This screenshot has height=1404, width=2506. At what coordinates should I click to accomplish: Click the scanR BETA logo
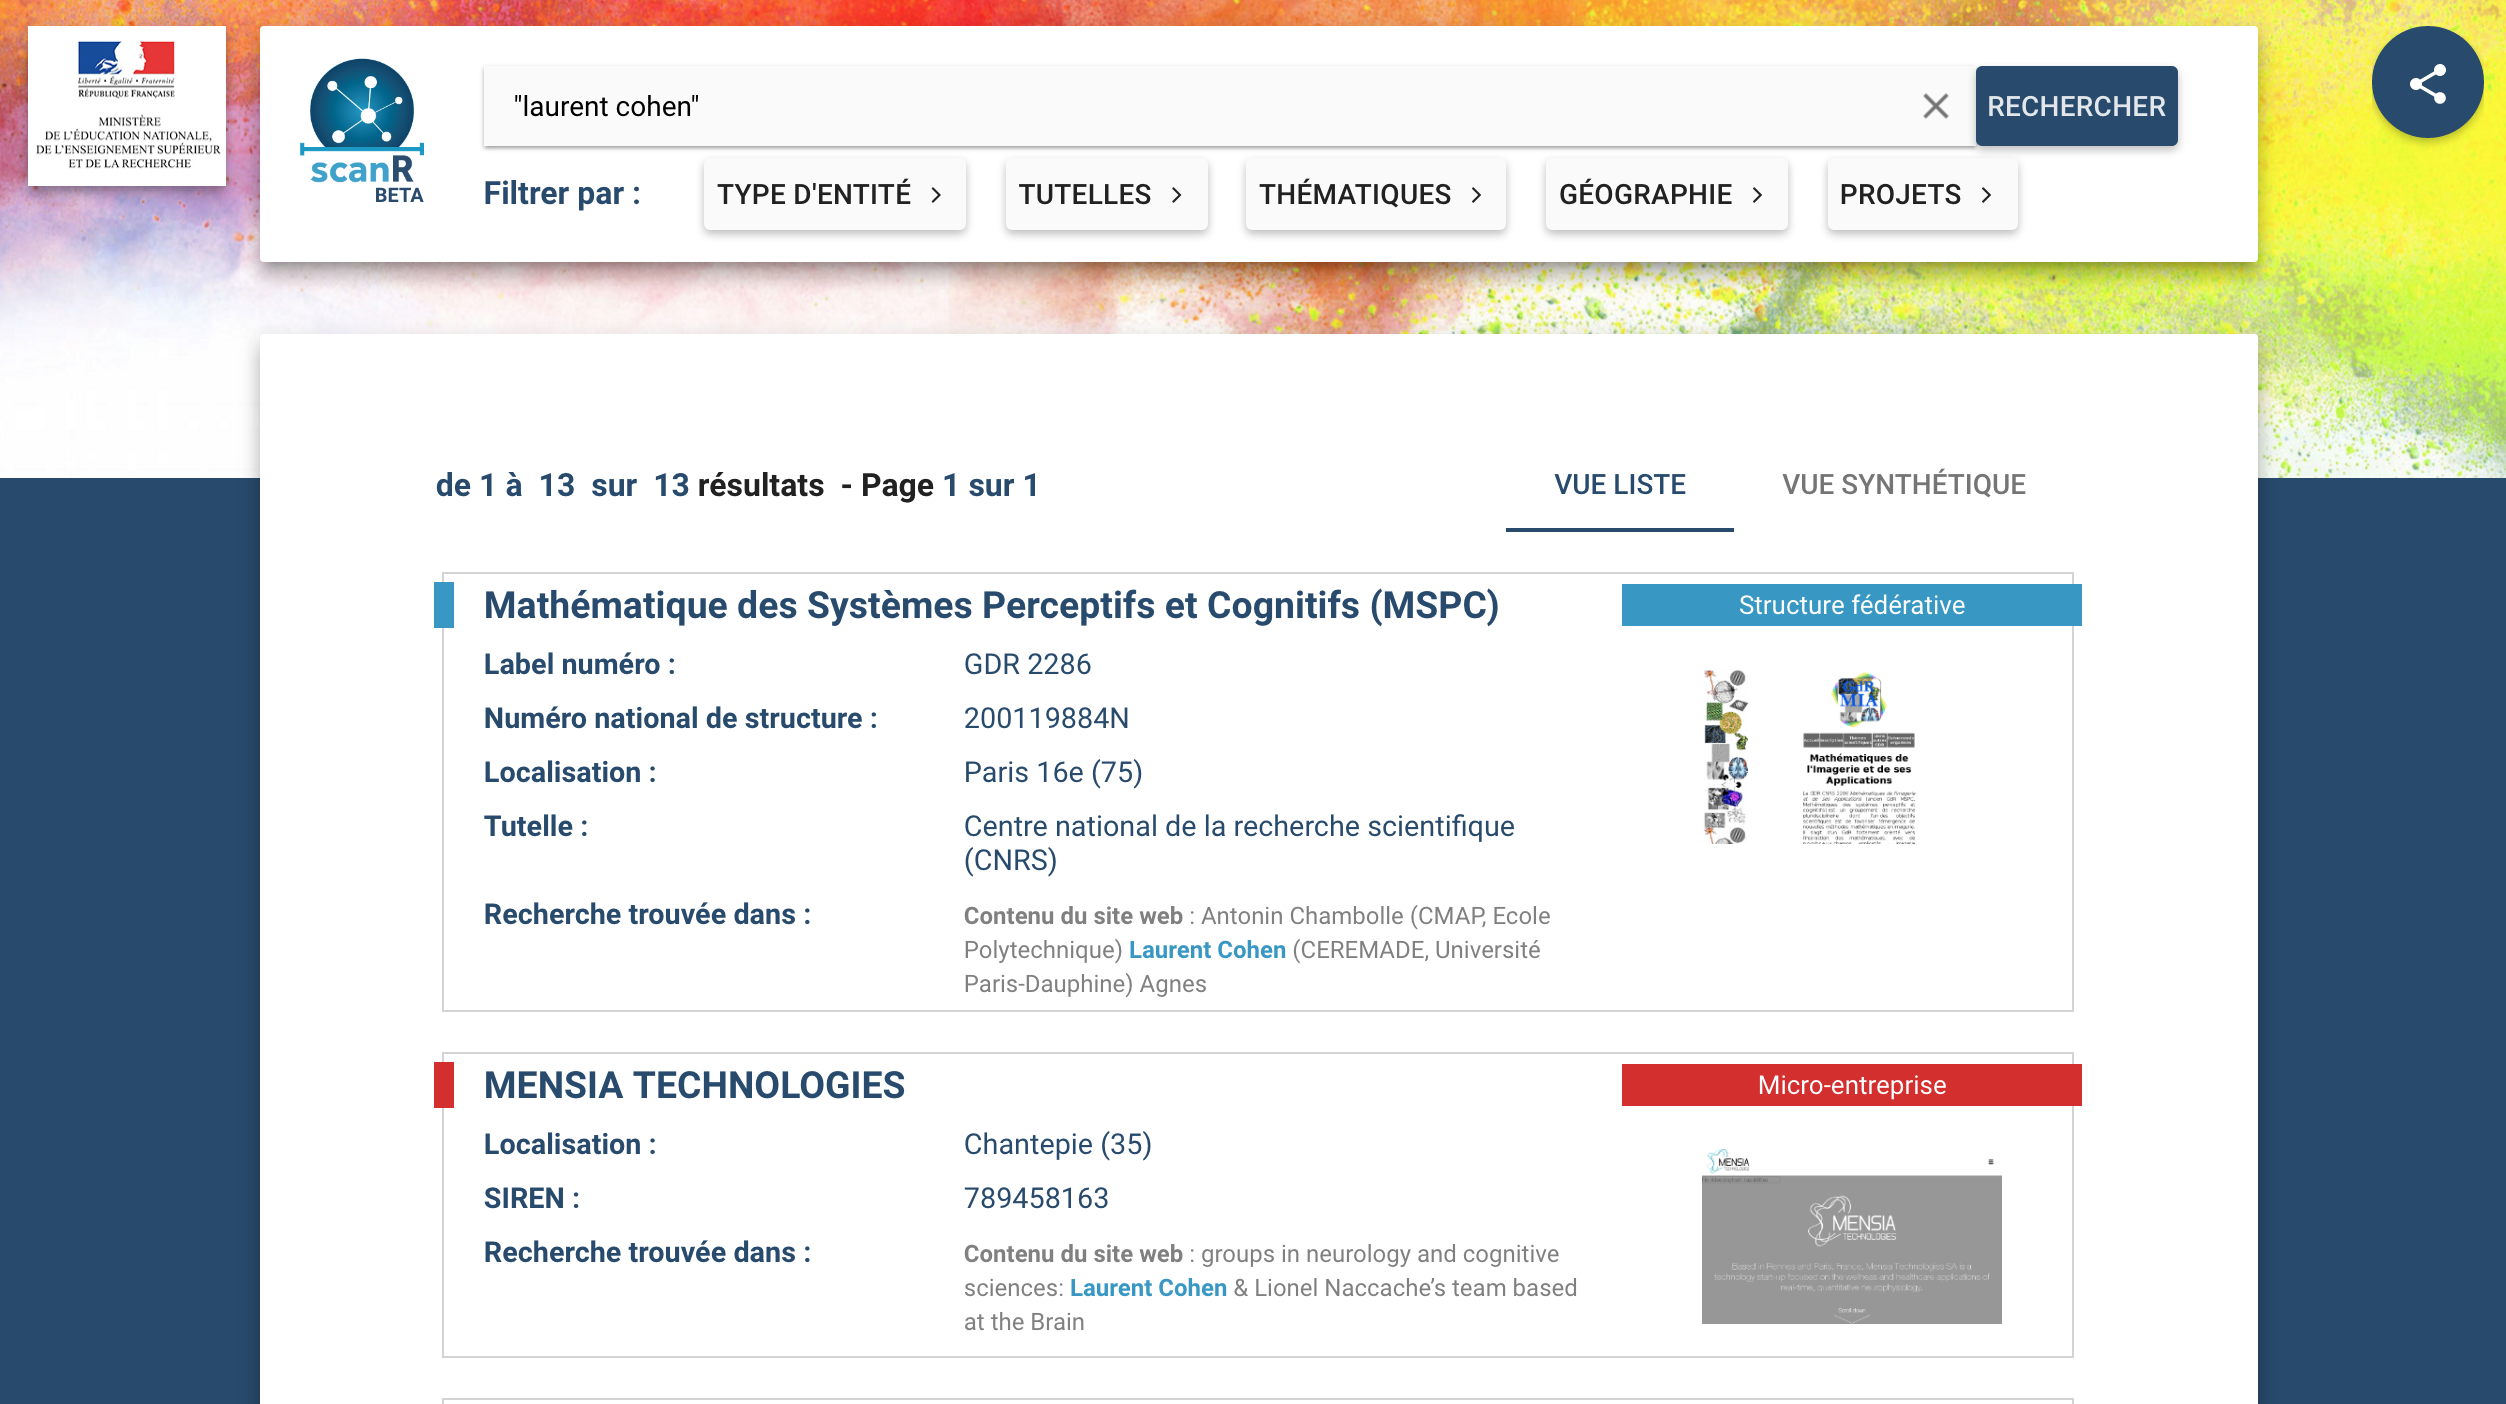[364, 131]
